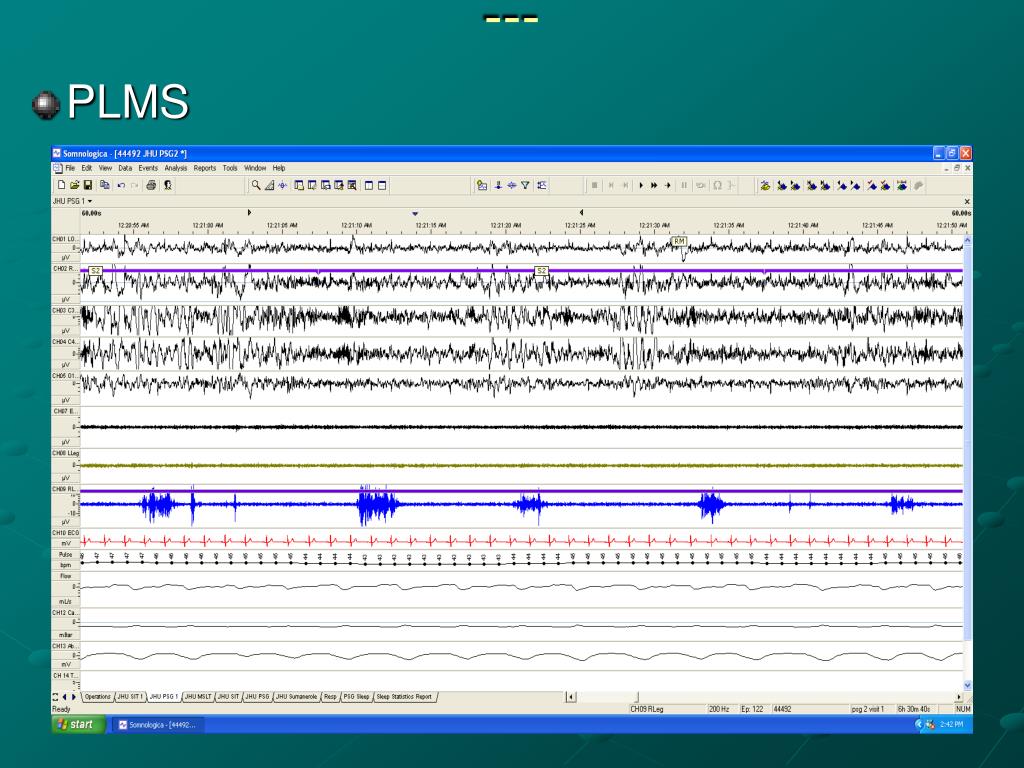Image resolution: width=1024 pixels, height=768 pixels.
Task: Play the recording forward
Action: pos(641,185)
